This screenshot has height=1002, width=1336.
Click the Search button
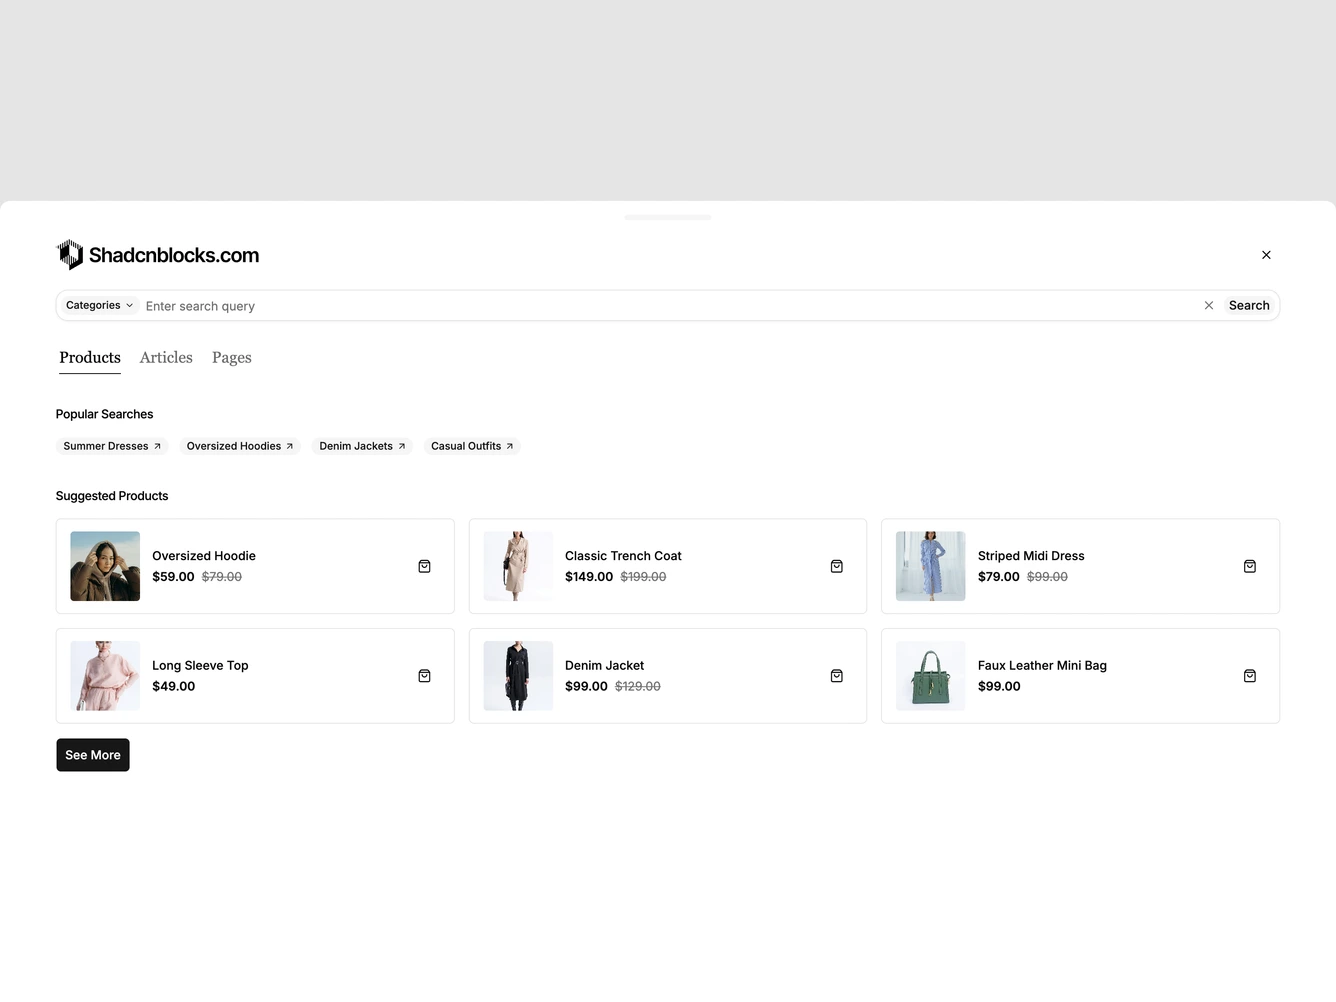click(x=1249, y=306)
